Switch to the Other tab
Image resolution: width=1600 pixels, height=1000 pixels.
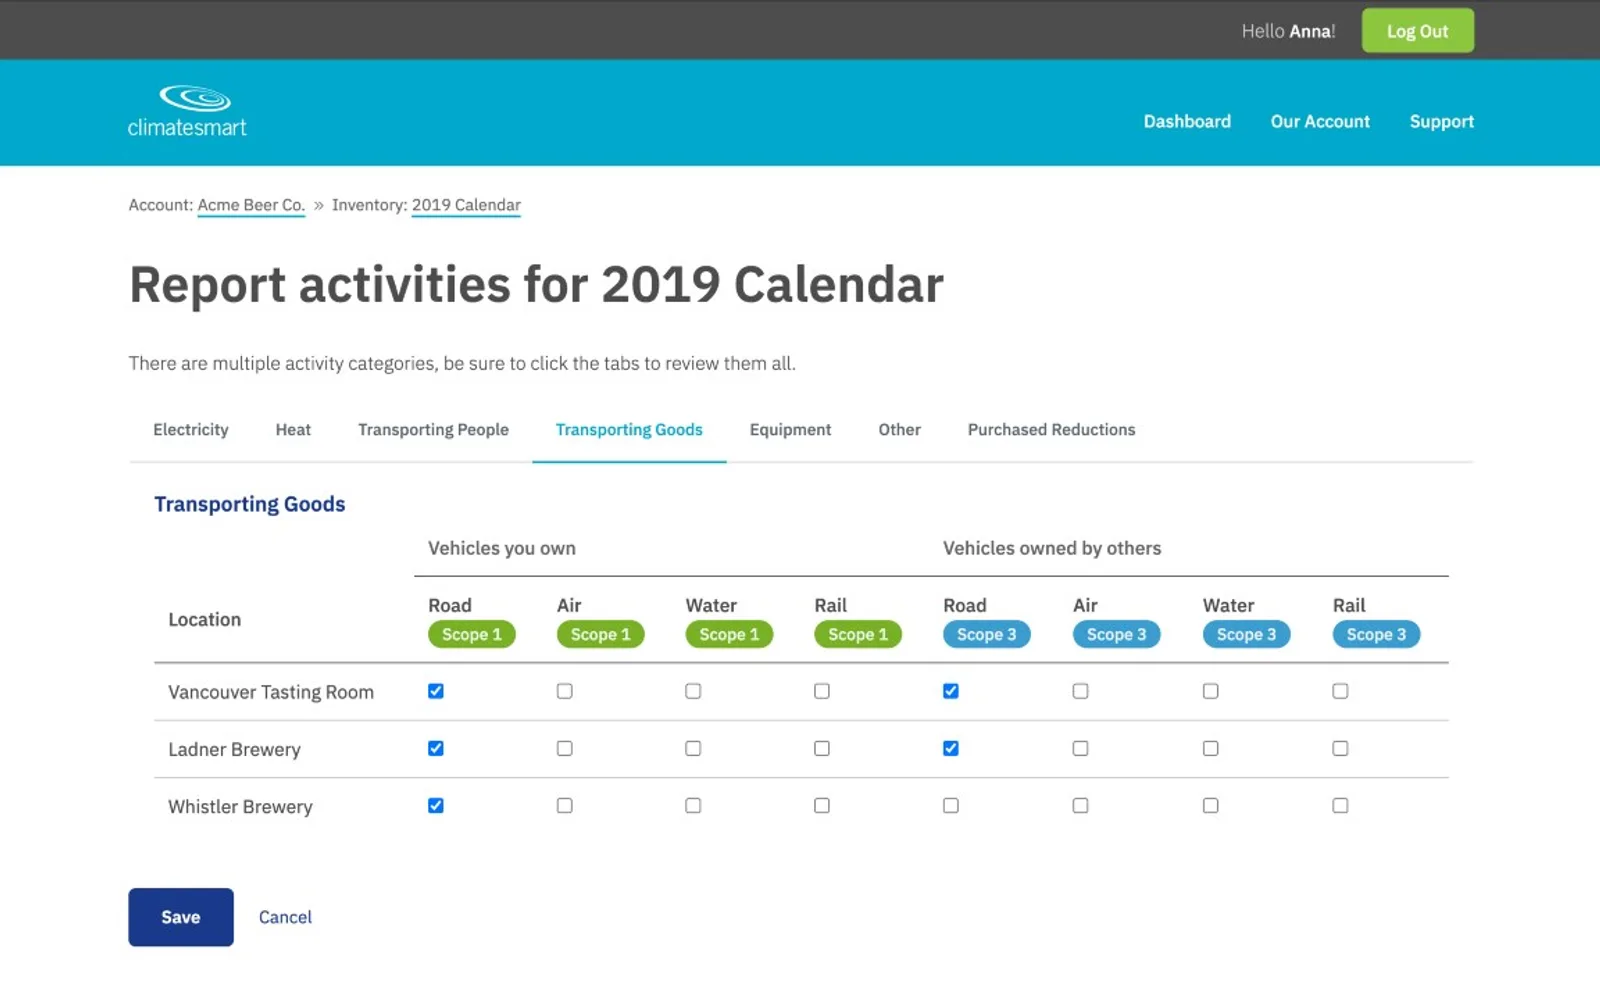(899, 429)
